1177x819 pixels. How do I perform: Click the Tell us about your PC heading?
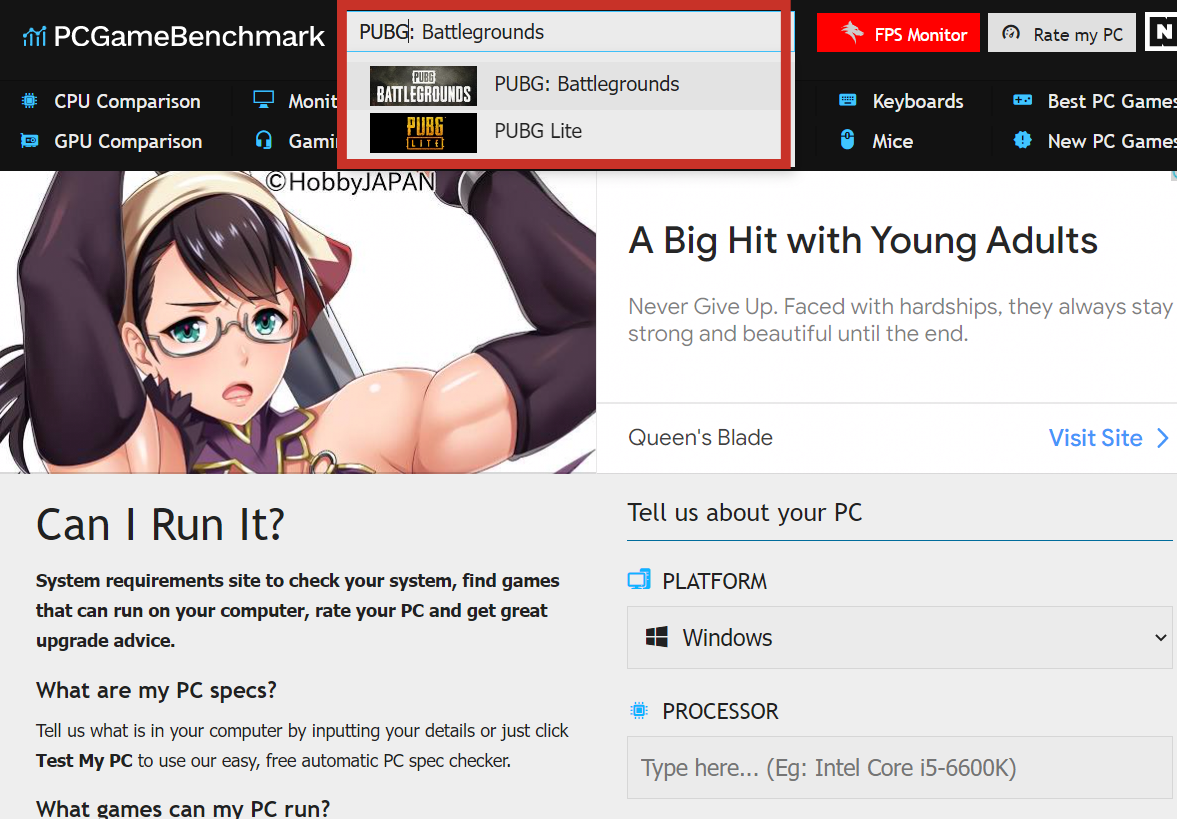(745, 513)
